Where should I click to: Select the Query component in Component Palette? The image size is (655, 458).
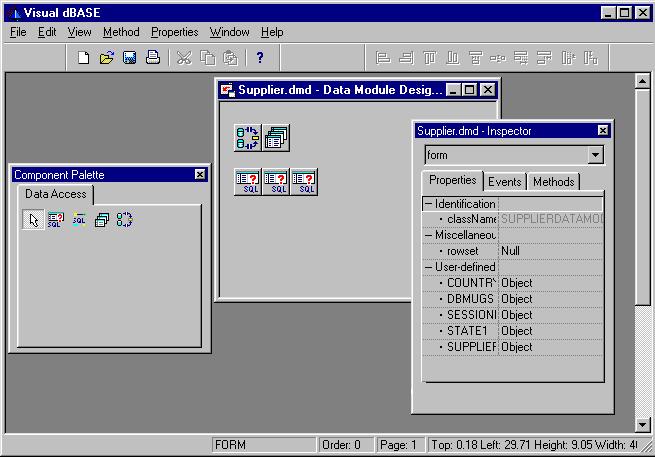tap(56, 220)
